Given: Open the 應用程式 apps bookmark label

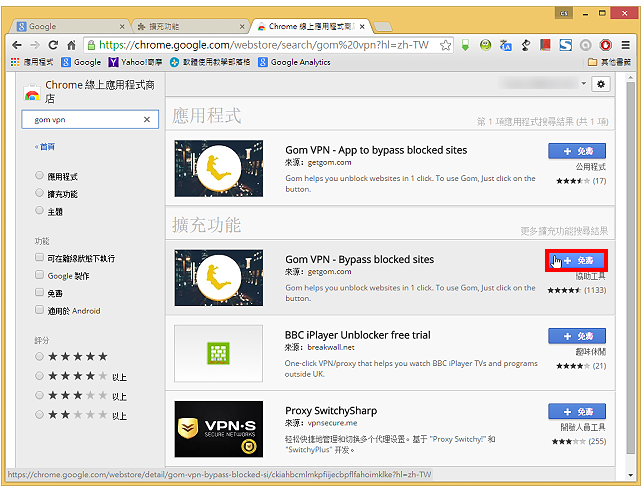Looking at the screenshot, I should point(38,62).
